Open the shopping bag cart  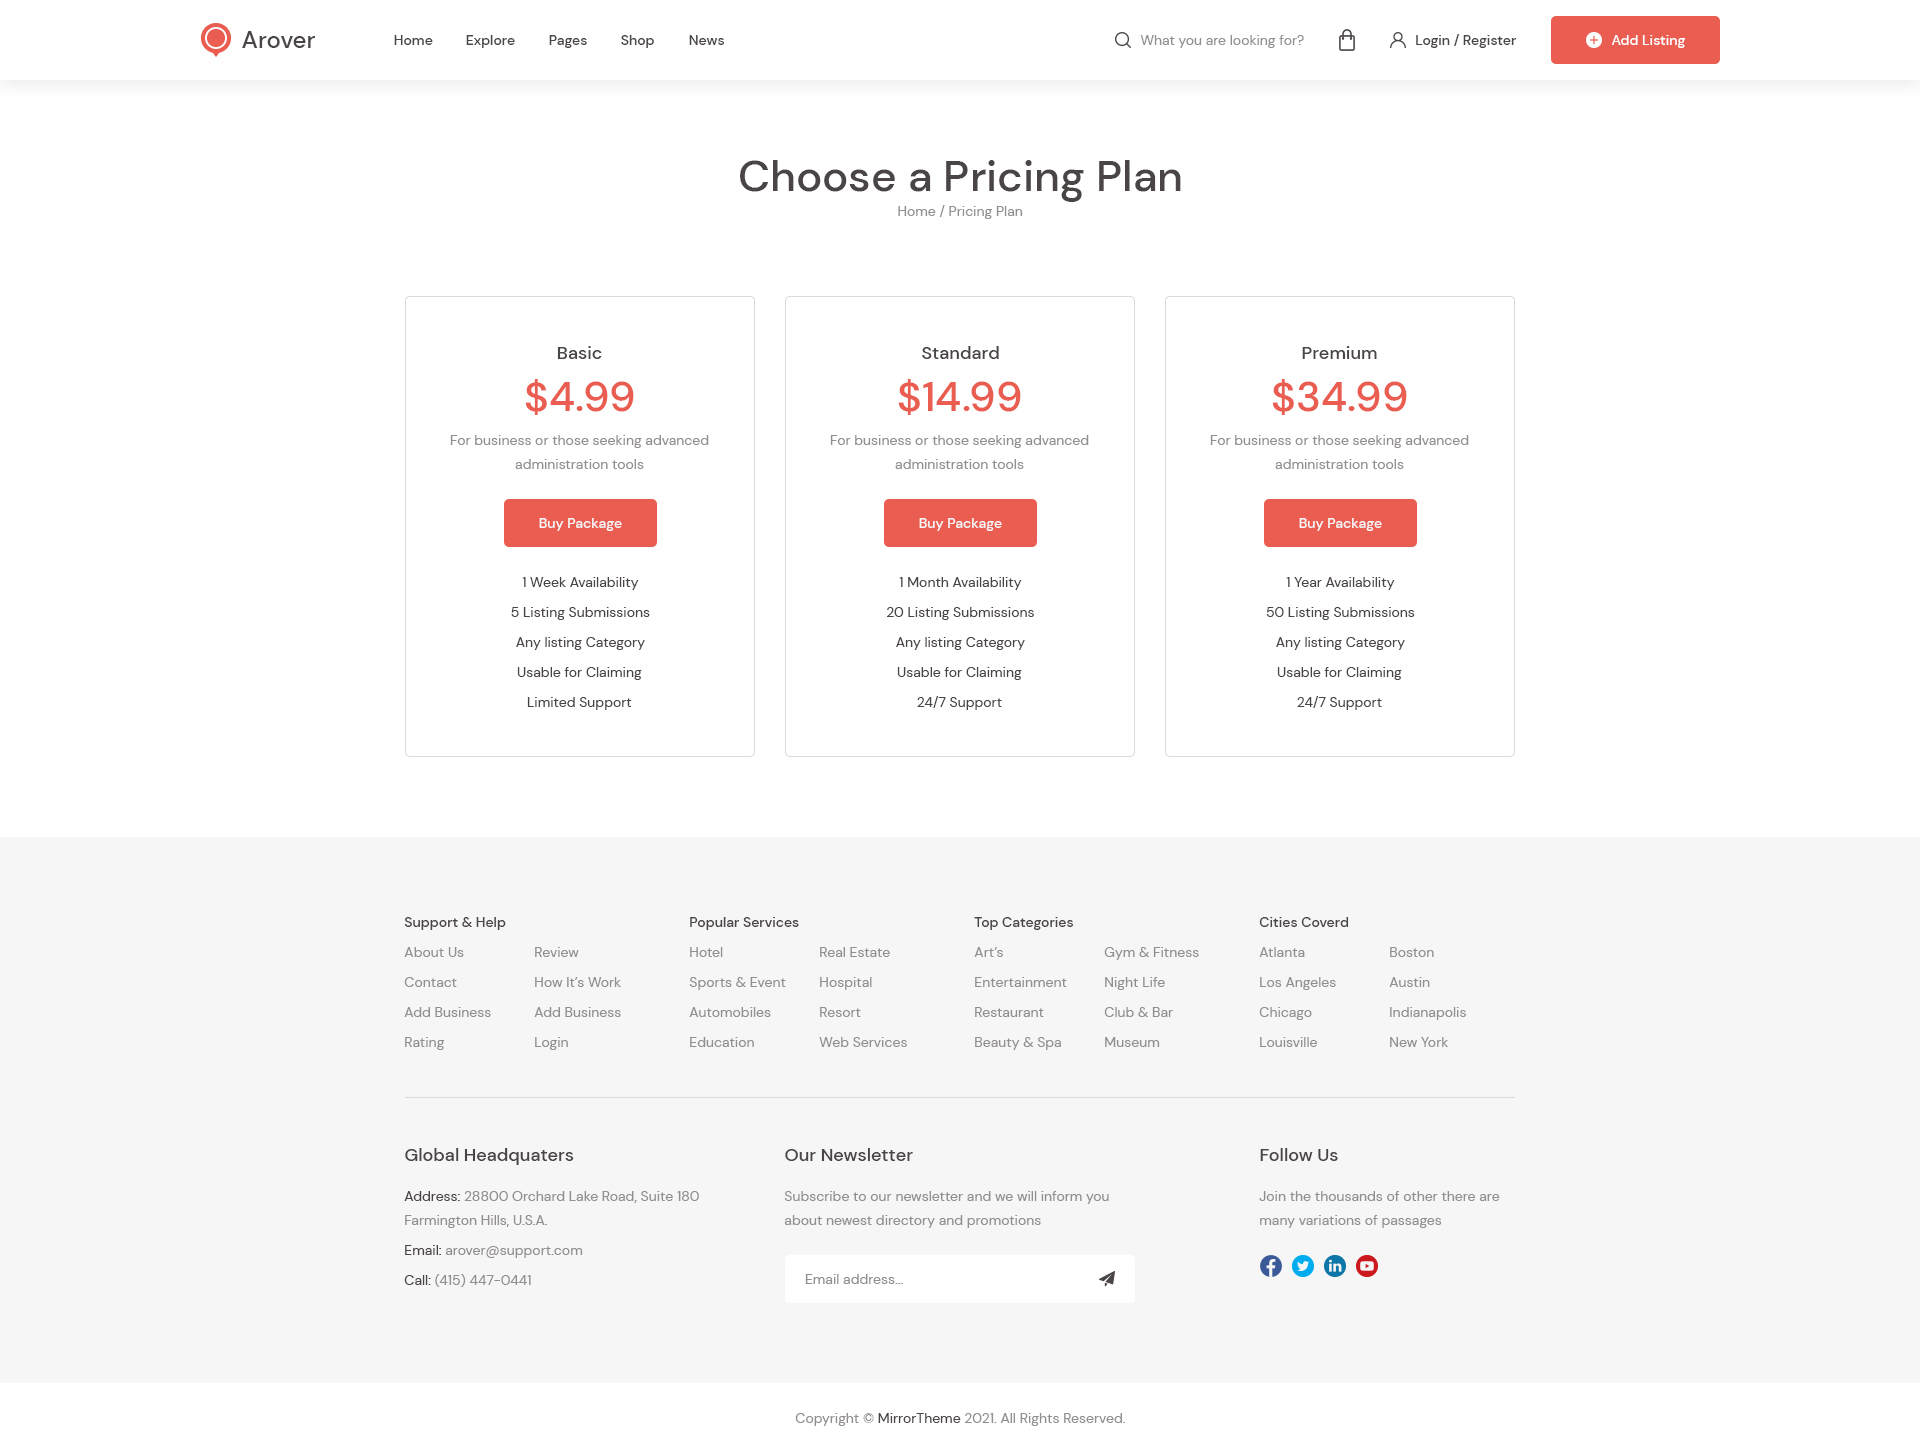[1347, 40]
